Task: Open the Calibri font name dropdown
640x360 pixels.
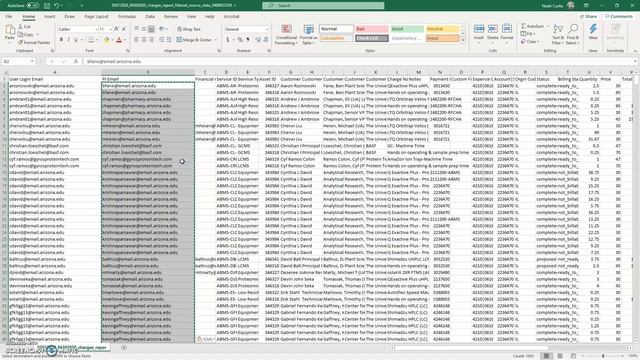Action: tap(97, 29)
